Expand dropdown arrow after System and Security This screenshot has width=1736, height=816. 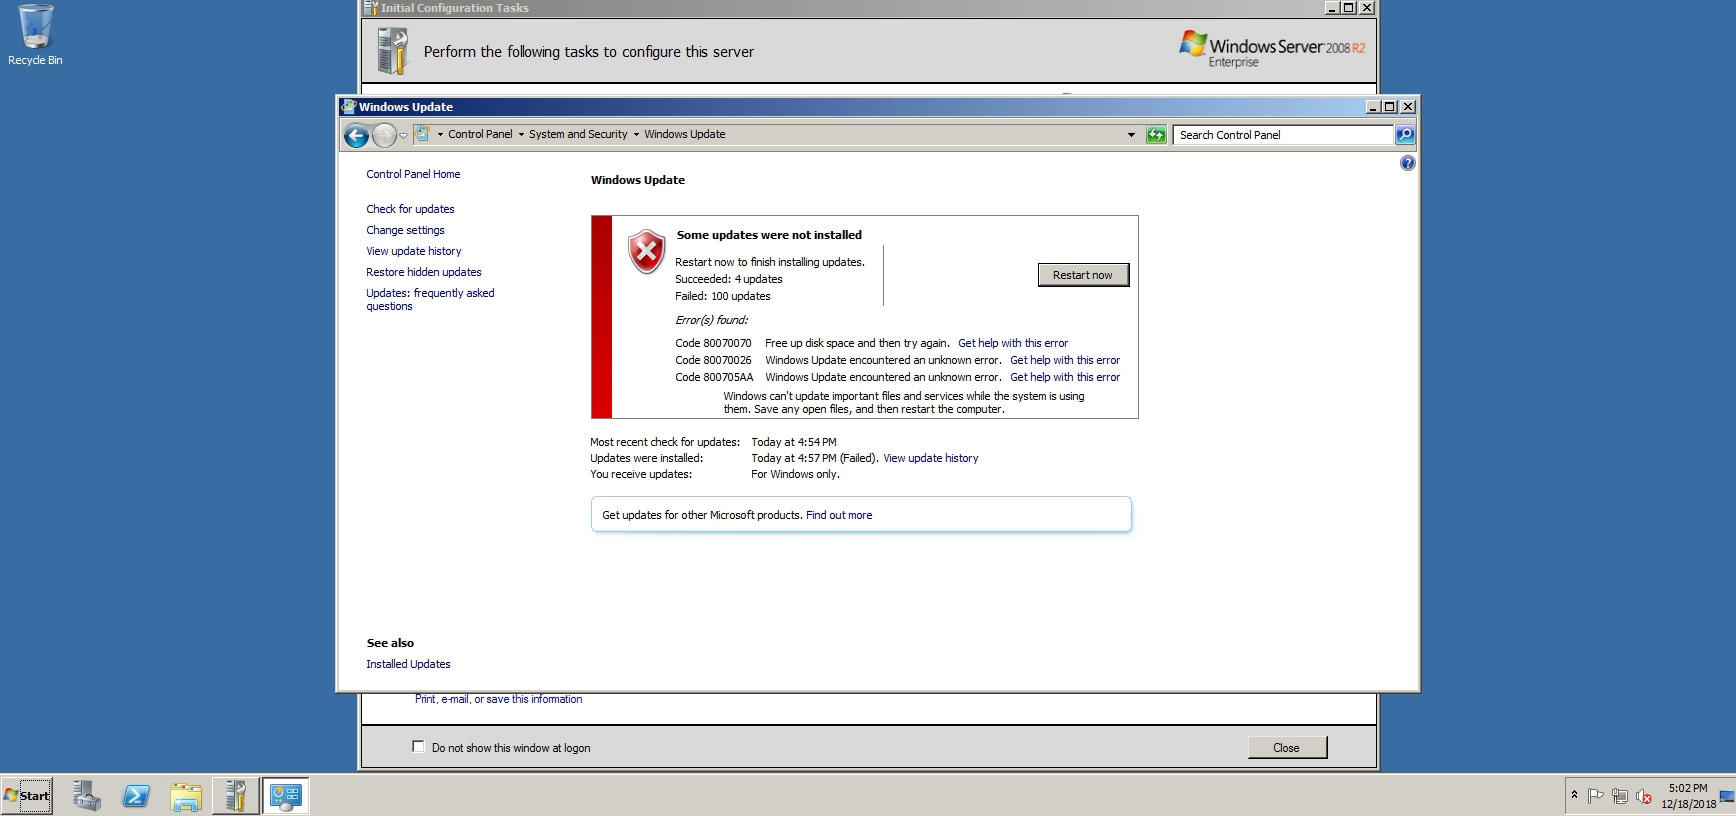(x=636, y=134)
